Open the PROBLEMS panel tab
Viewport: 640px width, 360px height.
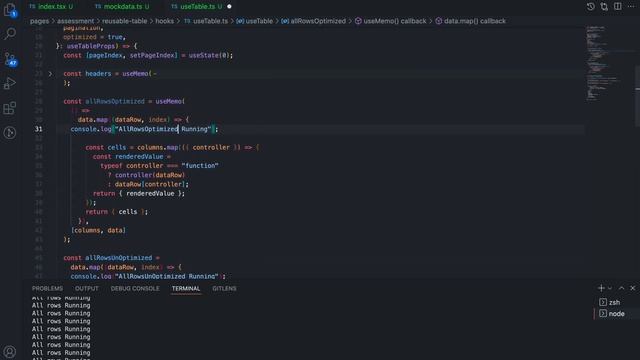click(x=47, y=288)
